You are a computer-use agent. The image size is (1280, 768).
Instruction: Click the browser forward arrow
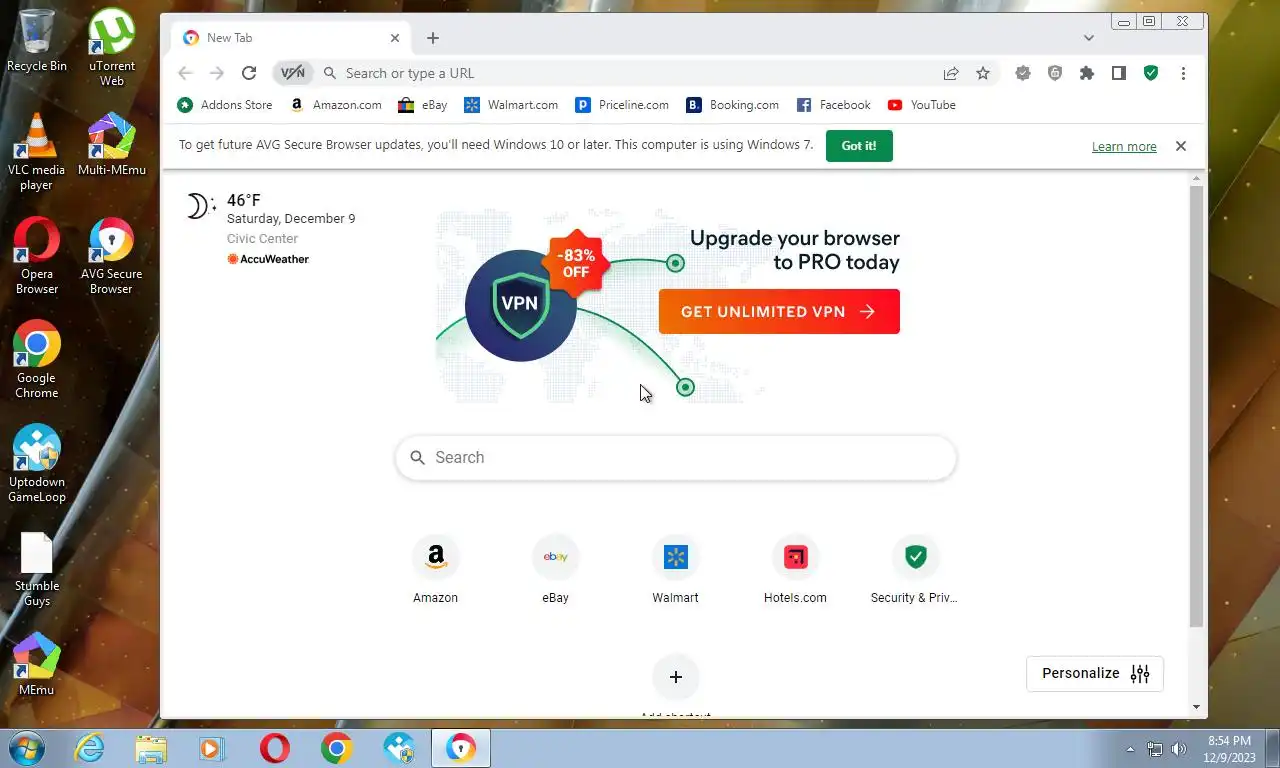click(217, 73)
